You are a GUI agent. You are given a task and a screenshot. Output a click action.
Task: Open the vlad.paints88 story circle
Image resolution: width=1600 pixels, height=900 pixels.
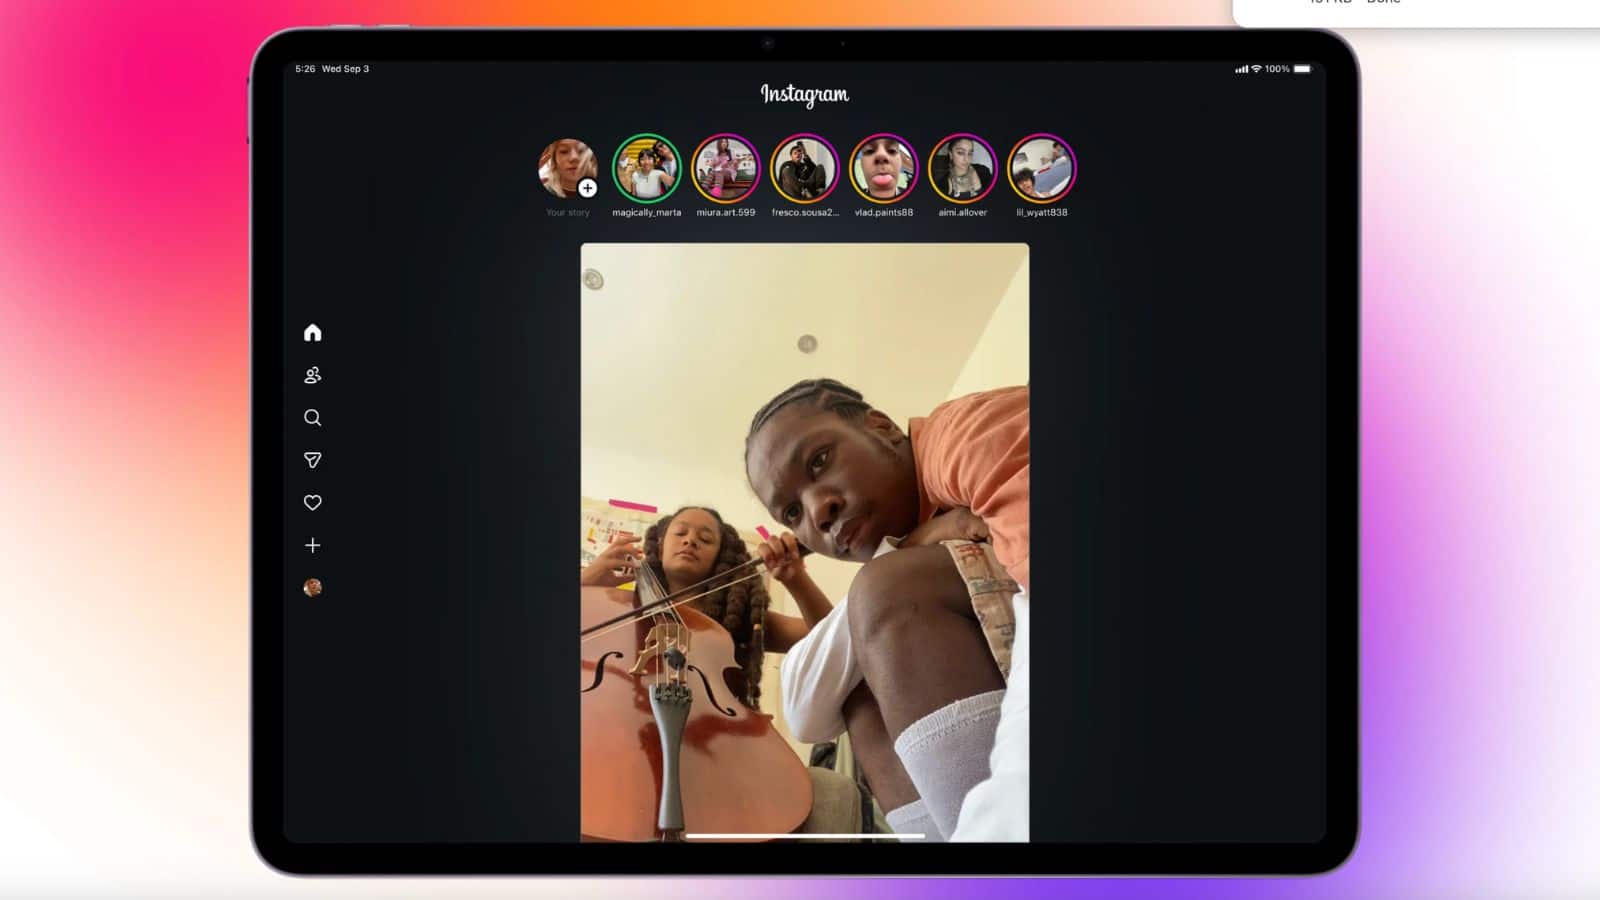(883, 168)
